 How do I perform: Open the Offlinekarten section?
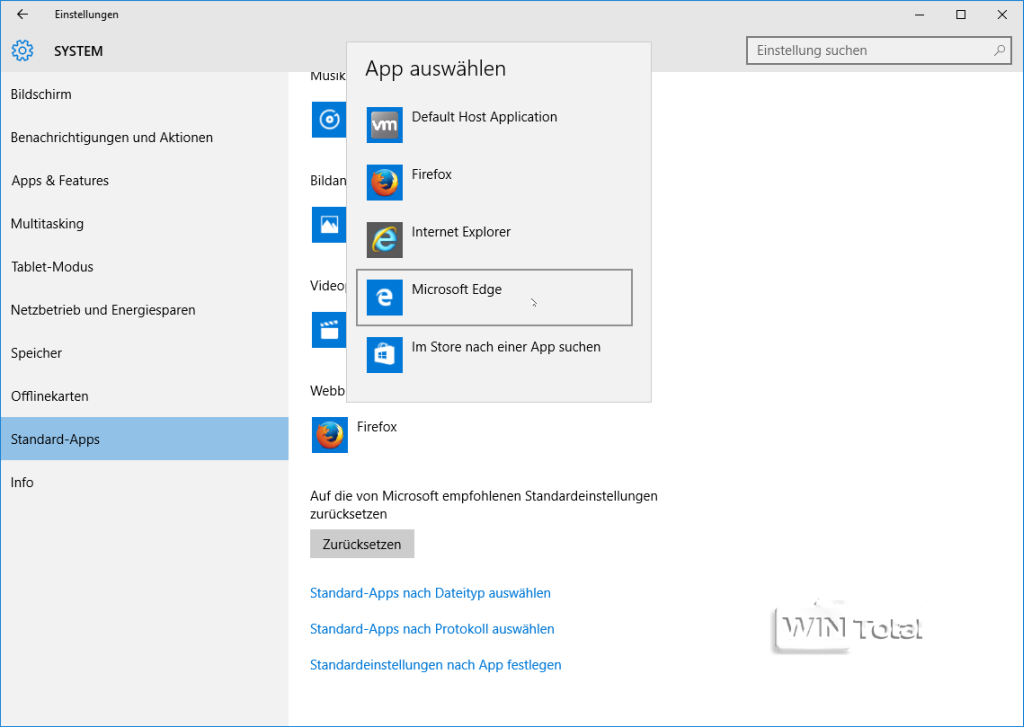tap(50, 396)
